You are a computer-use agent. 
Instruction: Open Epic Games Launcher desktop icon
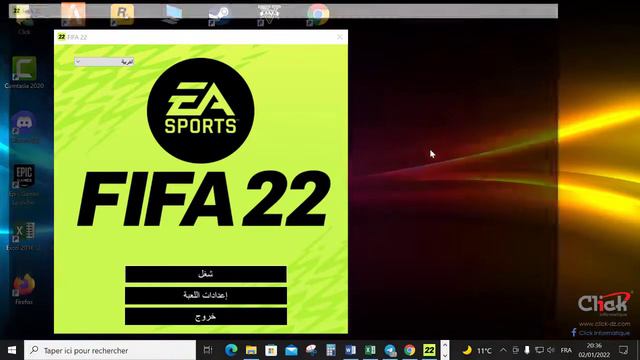click(24, 184)
